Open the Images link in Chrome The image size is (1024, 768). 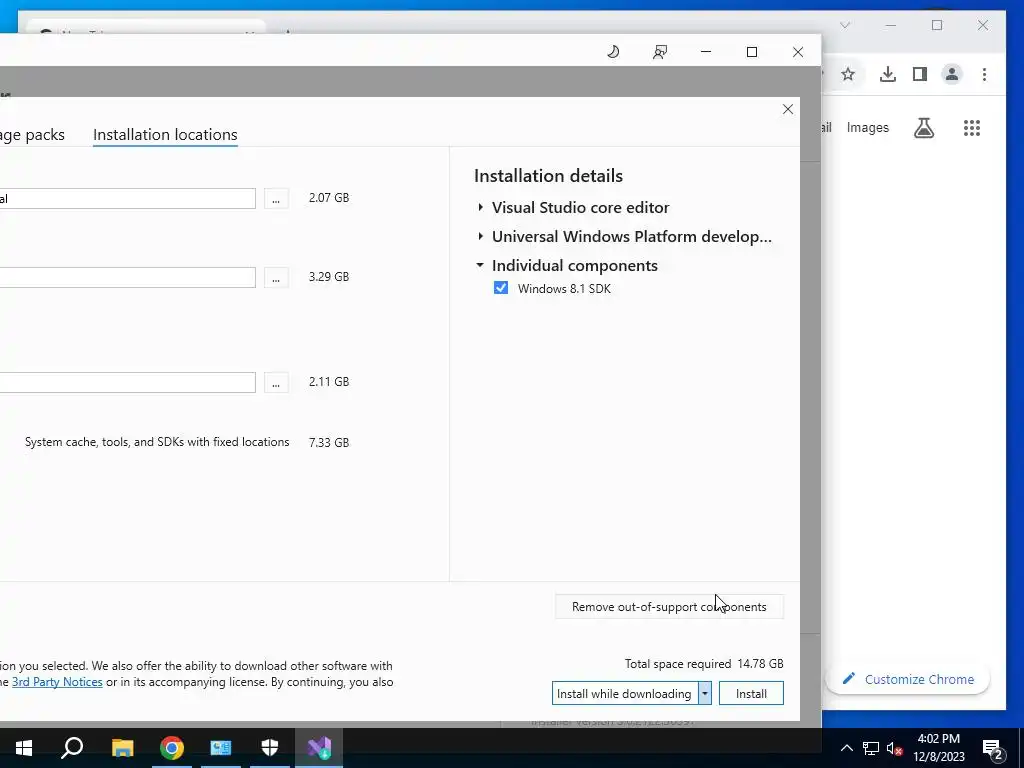click(x=867, y=127)
